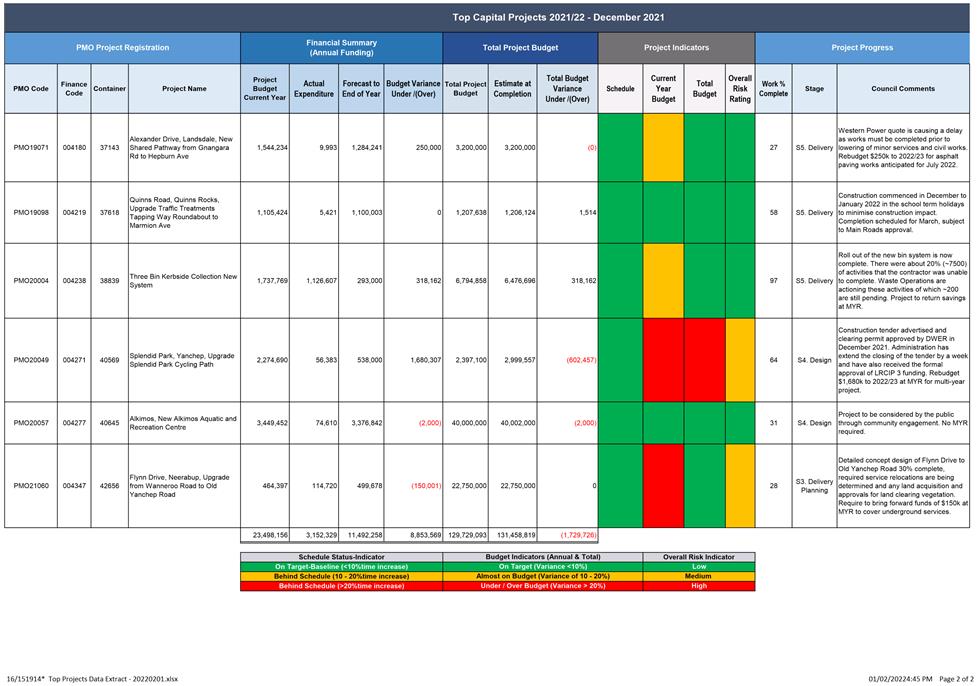Select the PMO20004 project code cell
979x686 pixels.
pyautogui.click(x=31, y=281)
